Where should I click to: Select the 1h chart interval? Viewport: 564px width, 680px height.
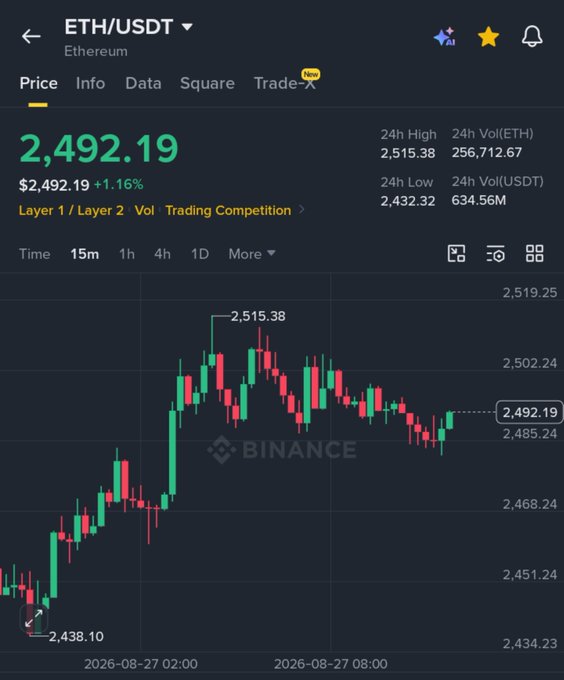[x=127, y=254]
